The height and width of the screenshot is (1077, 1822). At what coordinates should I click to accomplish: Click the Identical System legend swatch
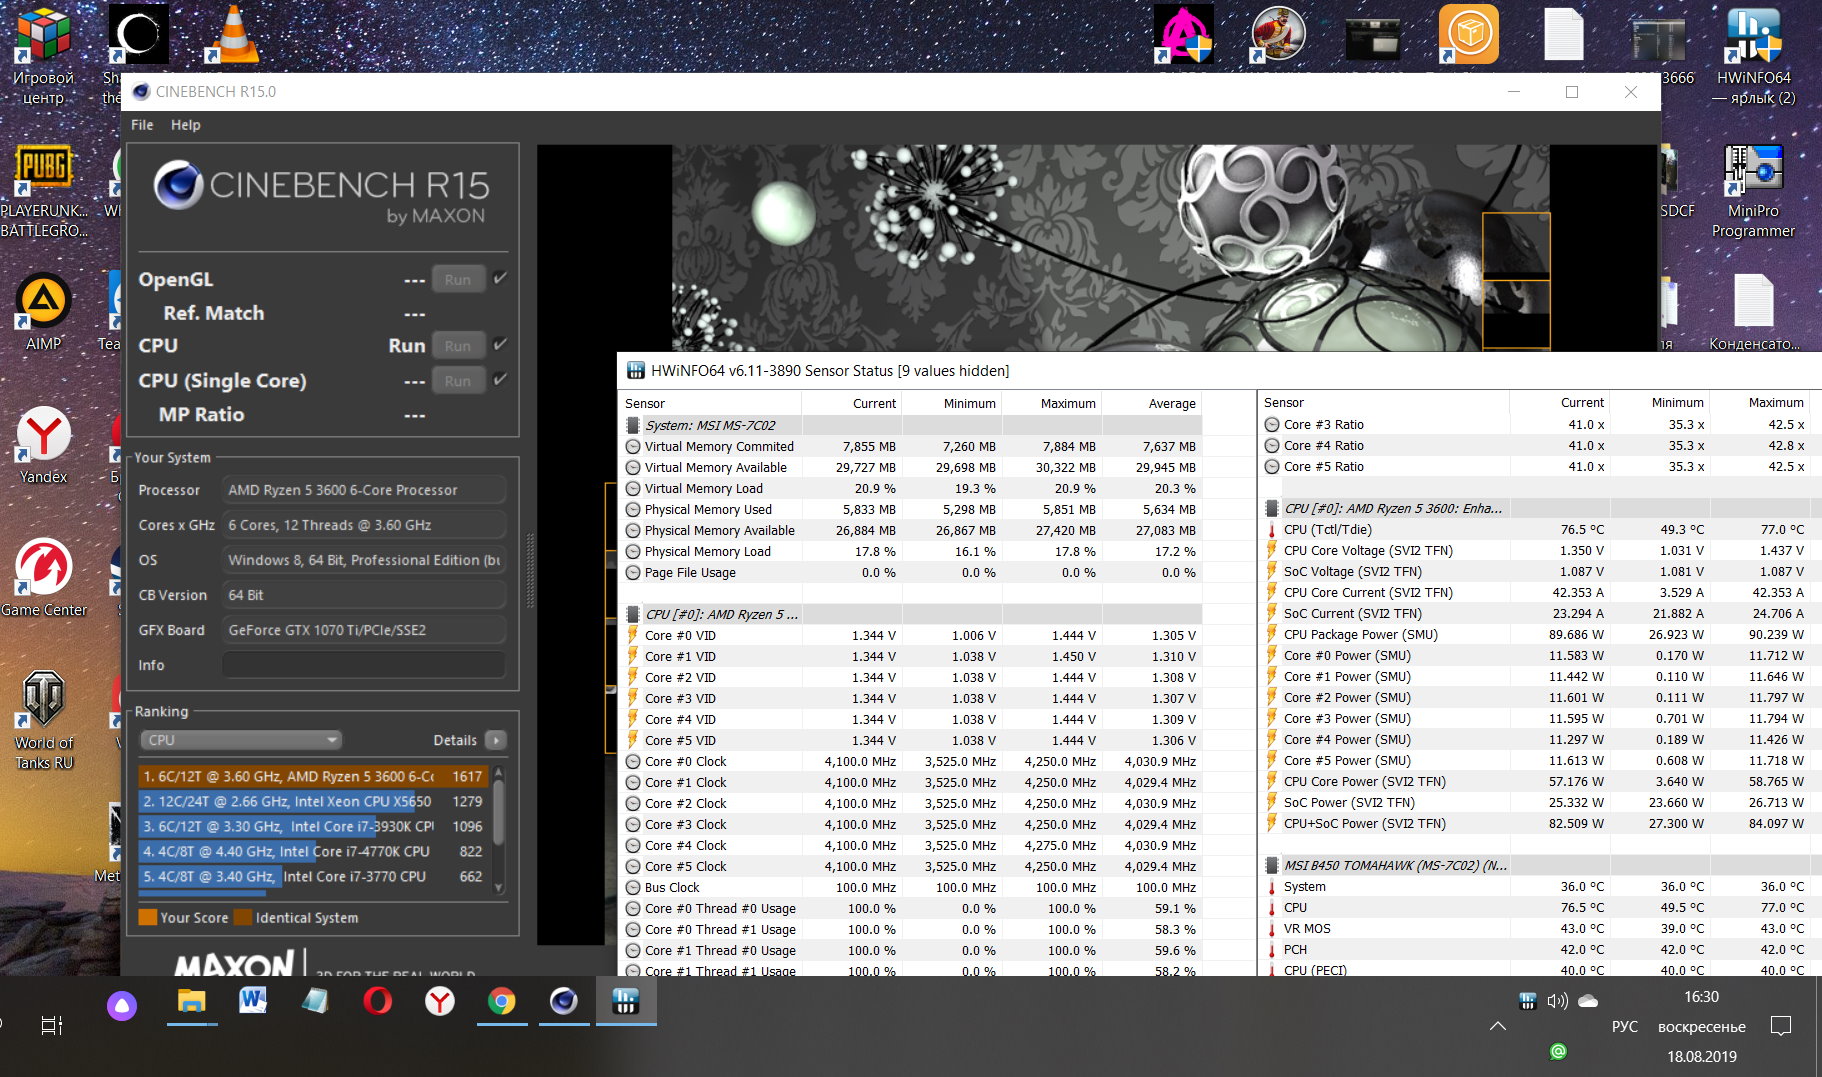(243, 917)
